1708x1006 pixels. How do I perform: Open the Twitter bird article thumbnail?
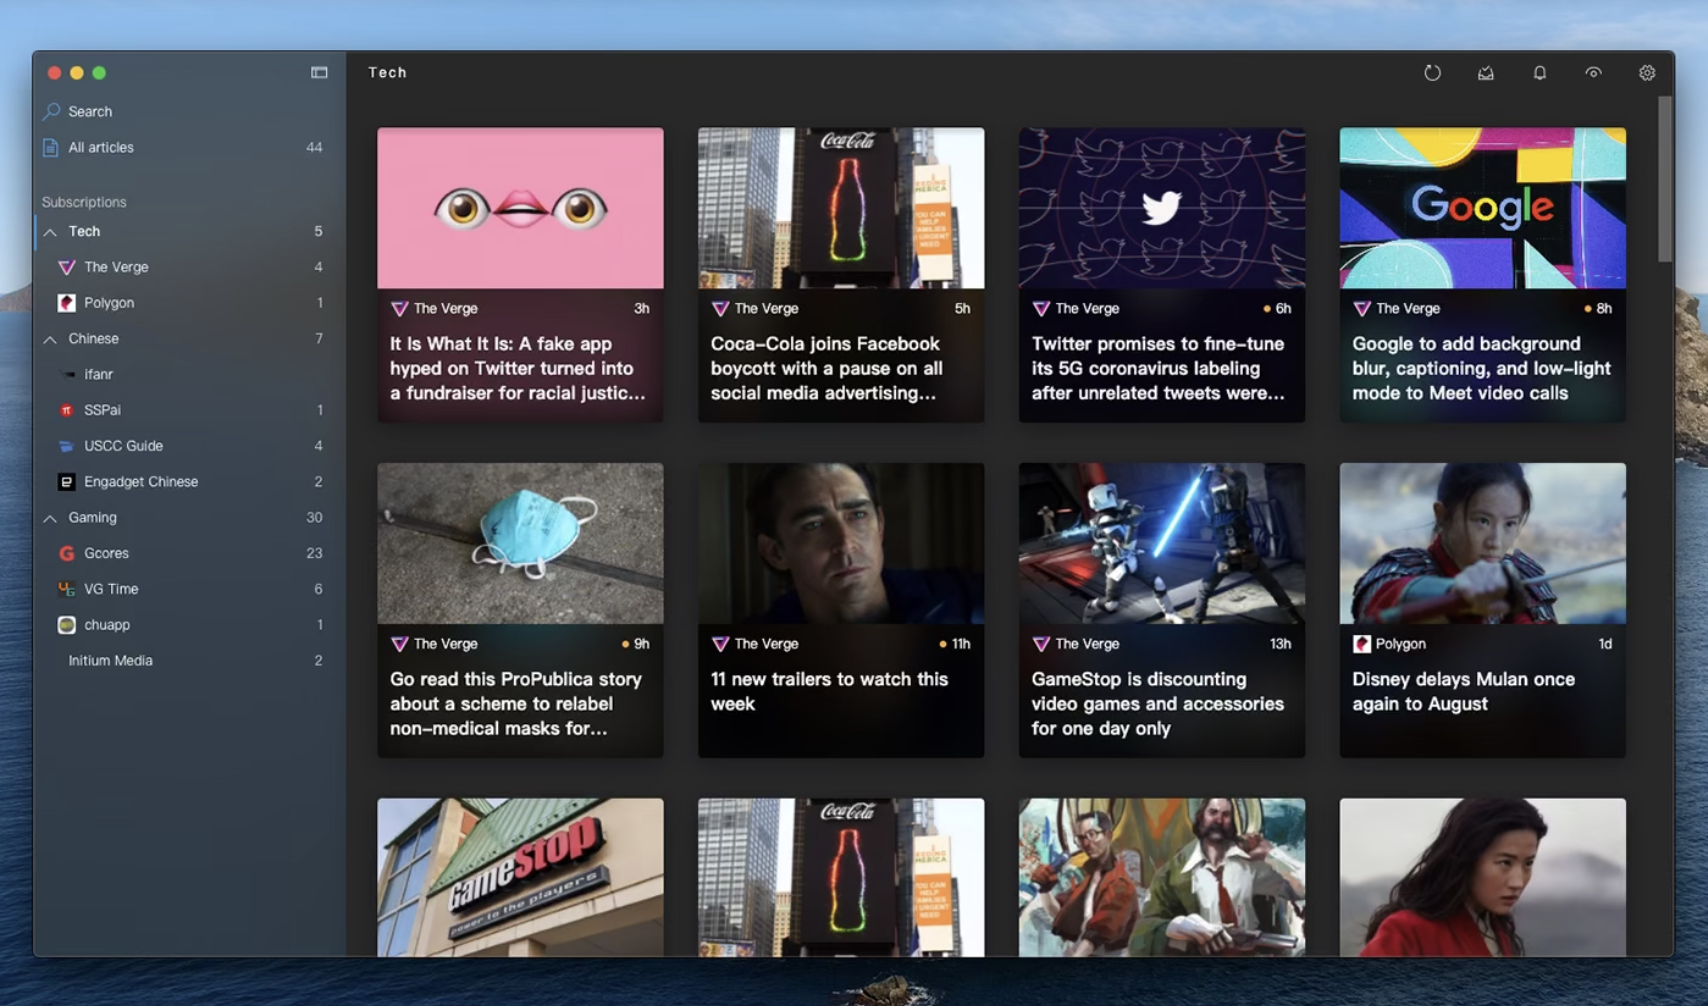tap(1162, 208)
